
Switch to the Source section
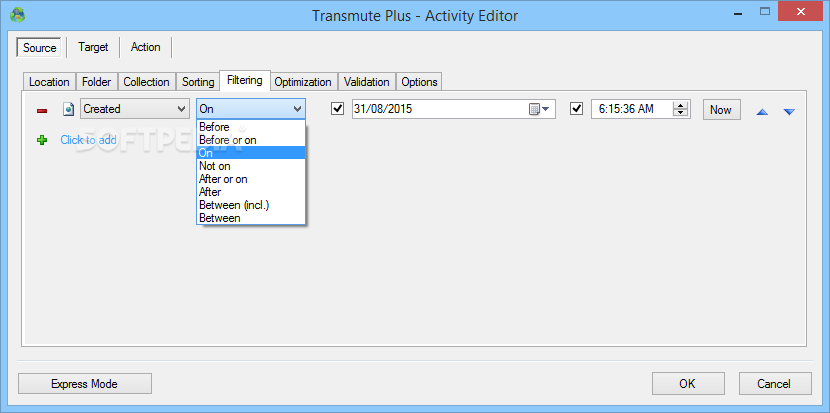point(40,48)
